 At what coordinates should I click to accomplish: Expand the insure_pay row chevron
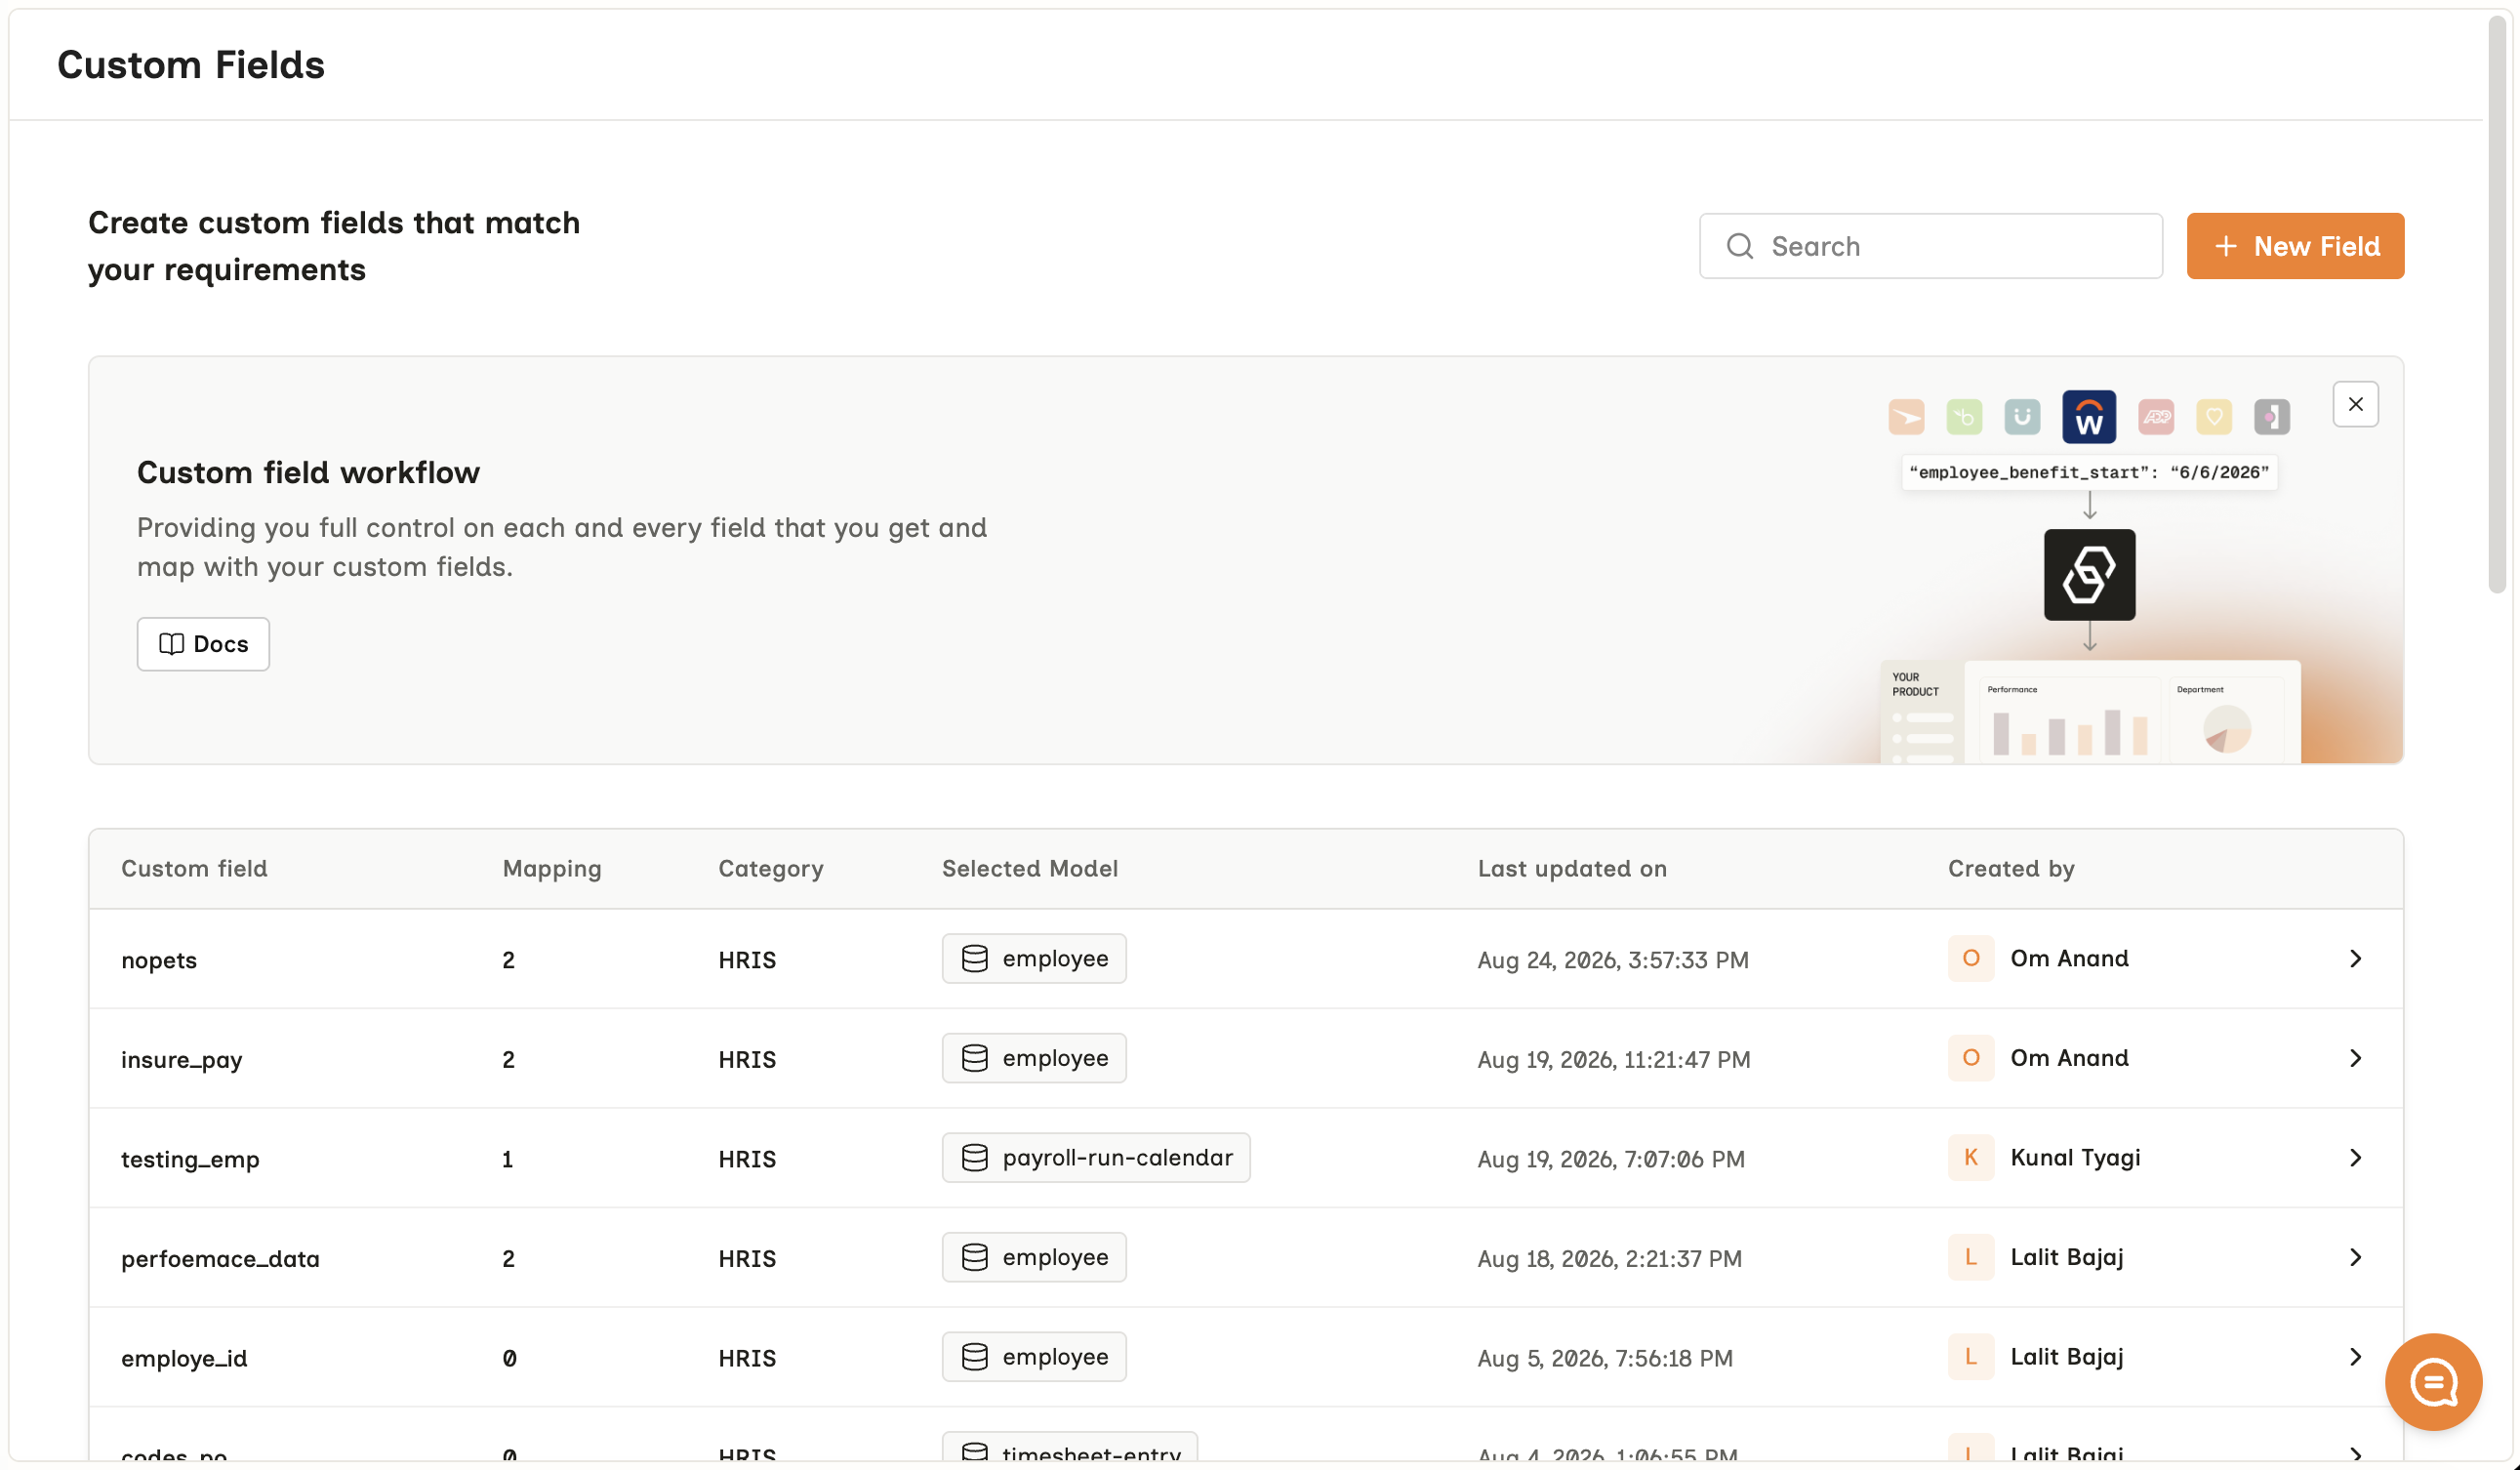[2355, 1058]
